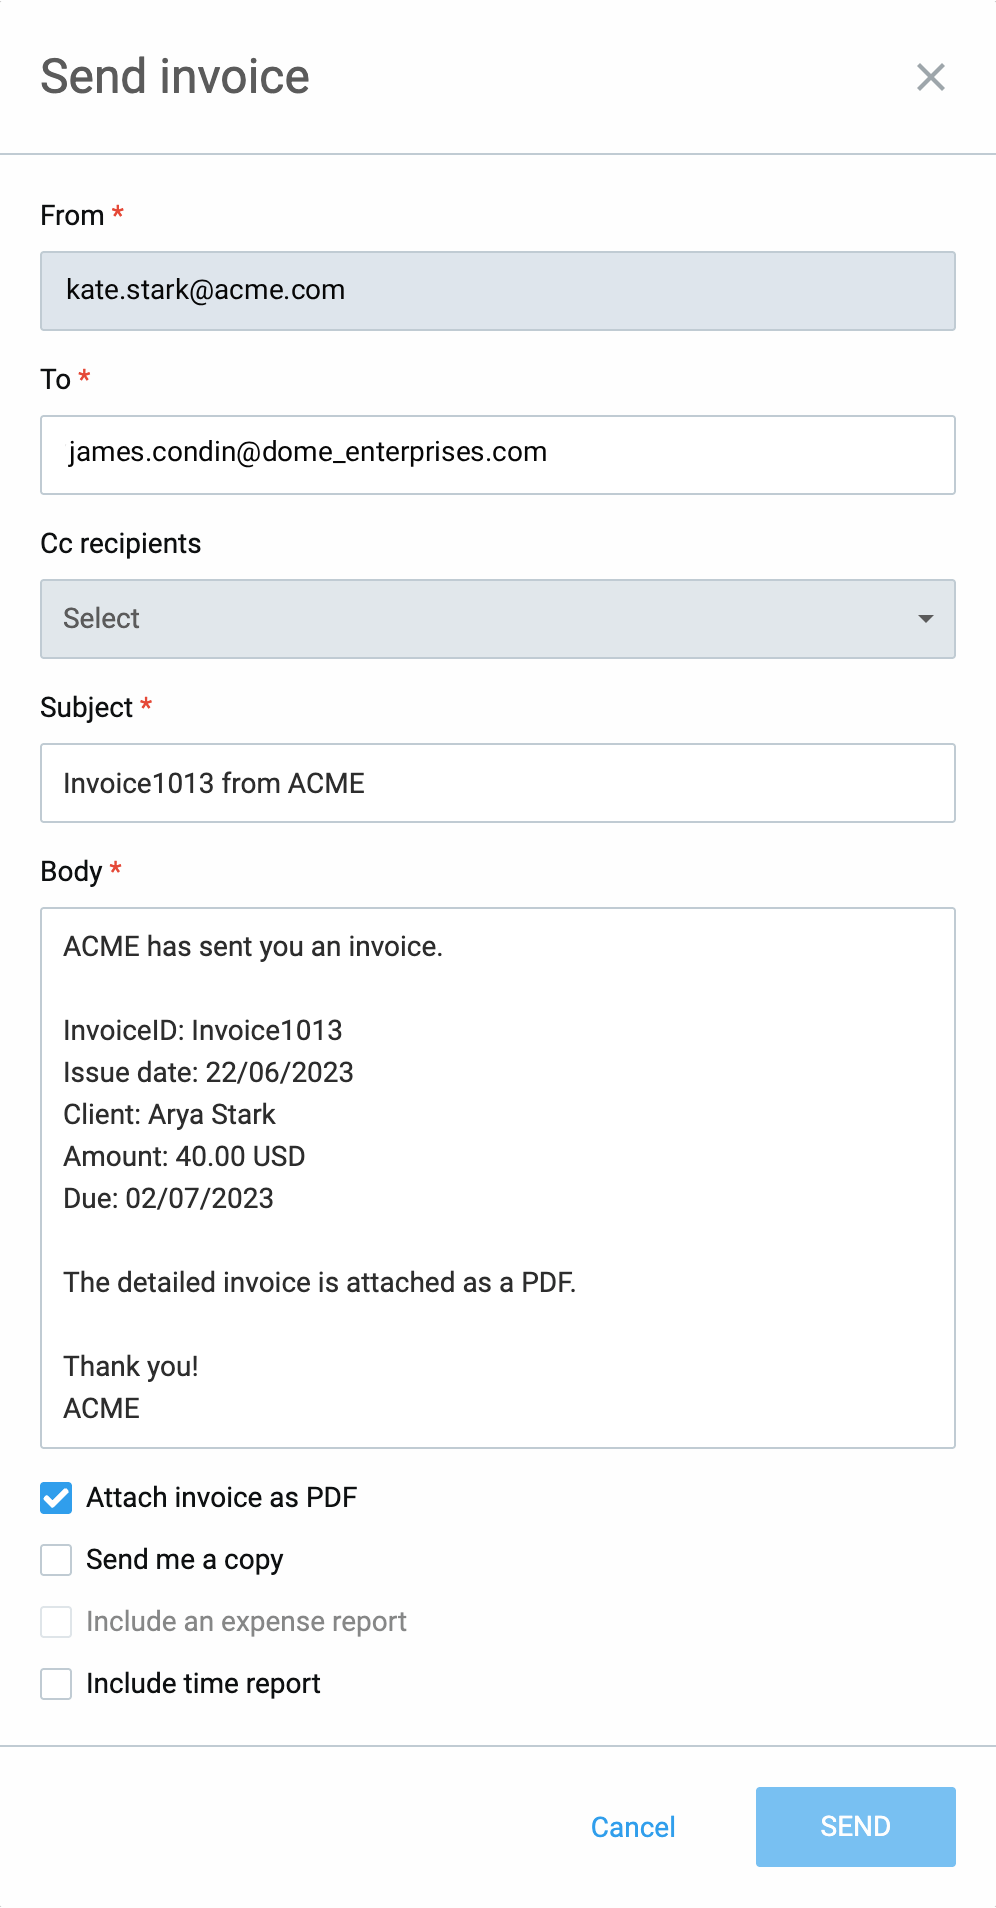Close the Send invoice dialog
Screen dimensions: 996x1908
click(x=930, y=77)
